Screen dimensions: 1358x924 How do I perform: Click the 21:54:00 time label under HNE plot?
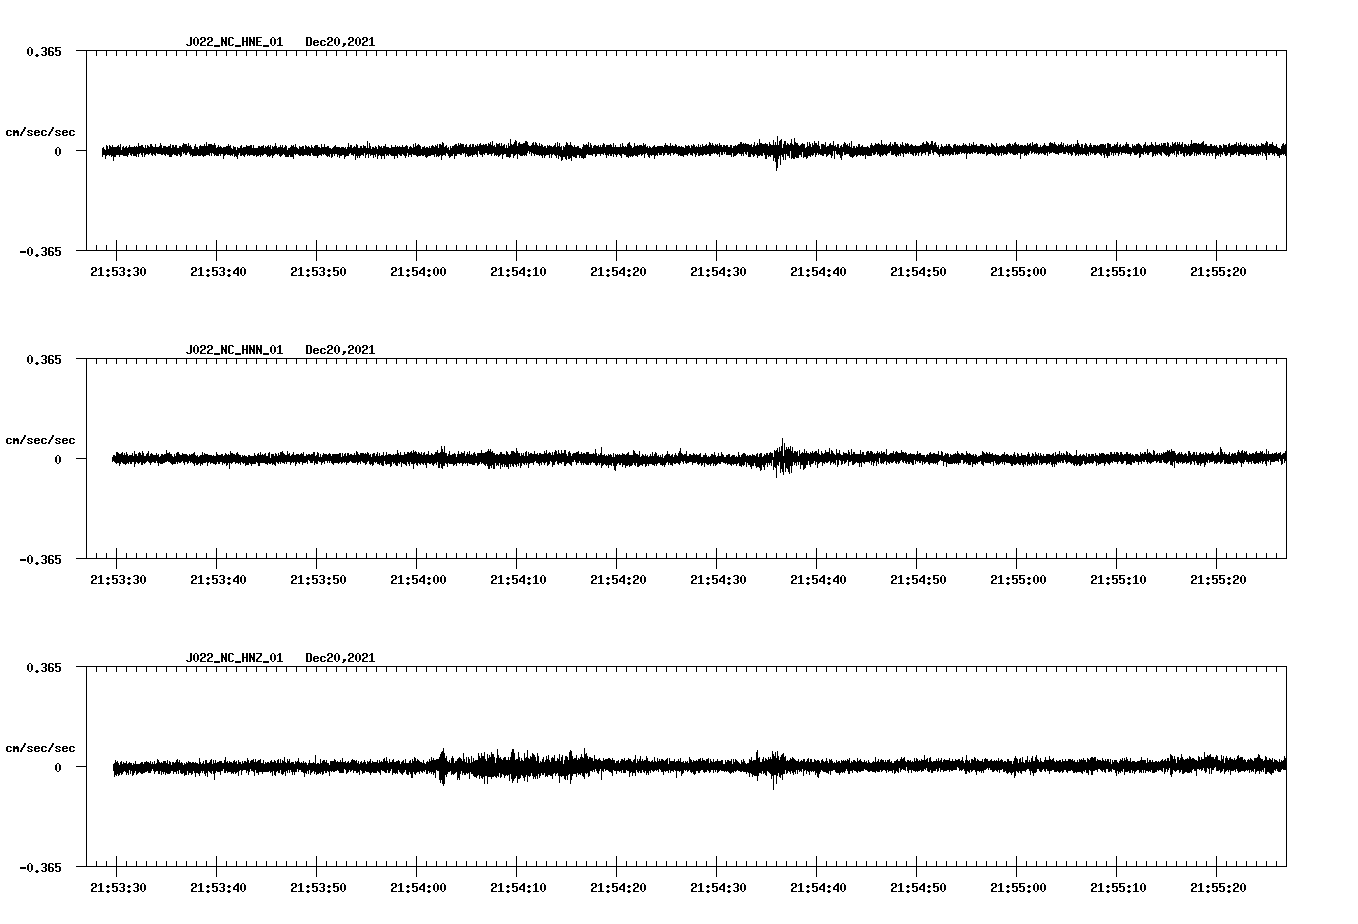pos(418,271)
